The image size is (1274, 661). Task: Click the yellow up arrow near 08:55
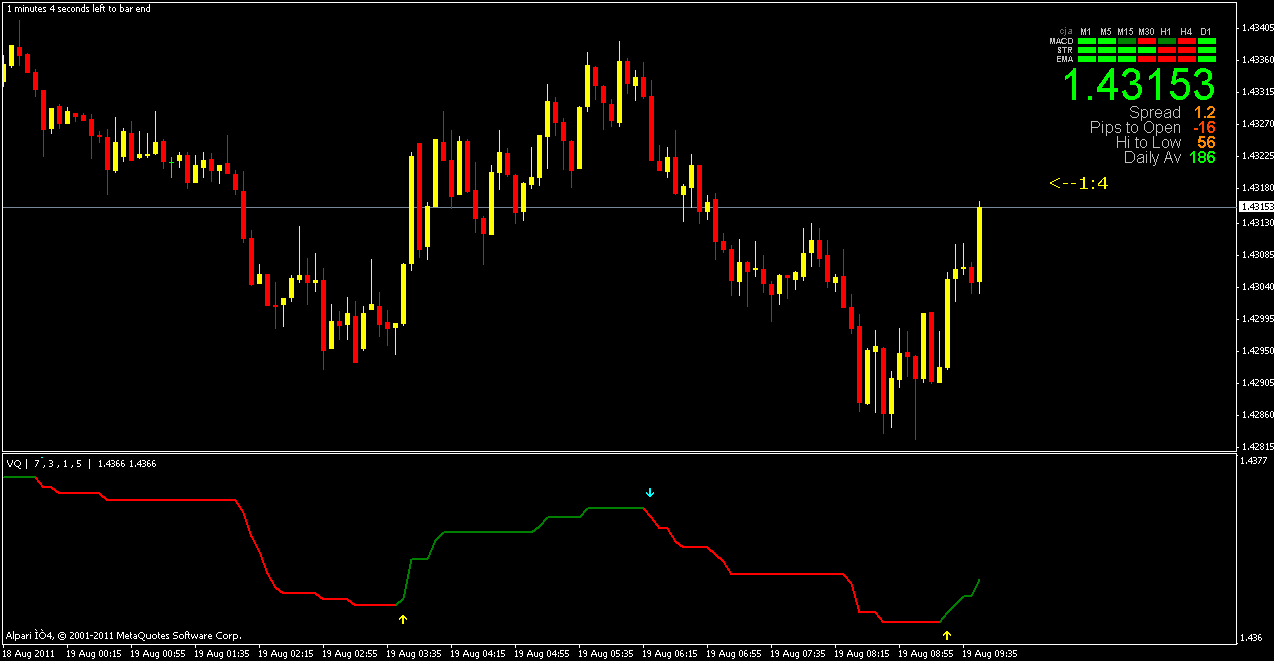click(946, 634)
